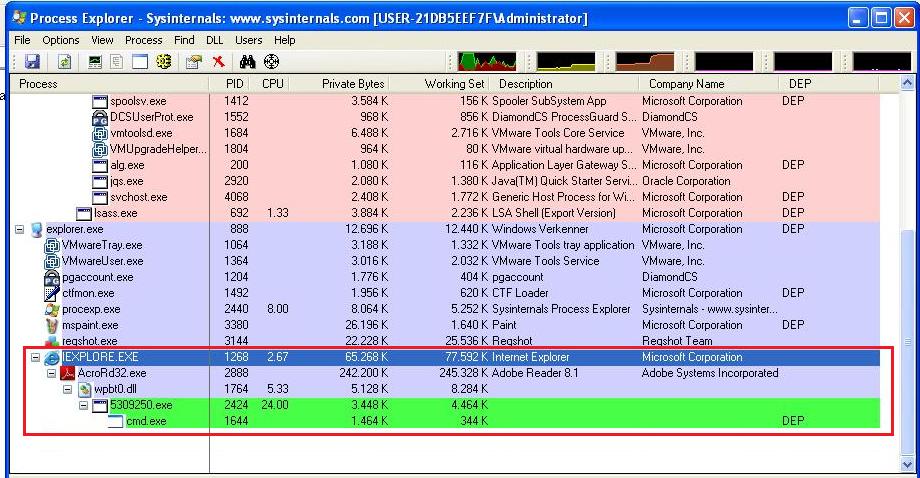Select the svchost.exe row with PID 4068
Screen dimensions: 920x478
pyautogui.click(x=445, y=197)
